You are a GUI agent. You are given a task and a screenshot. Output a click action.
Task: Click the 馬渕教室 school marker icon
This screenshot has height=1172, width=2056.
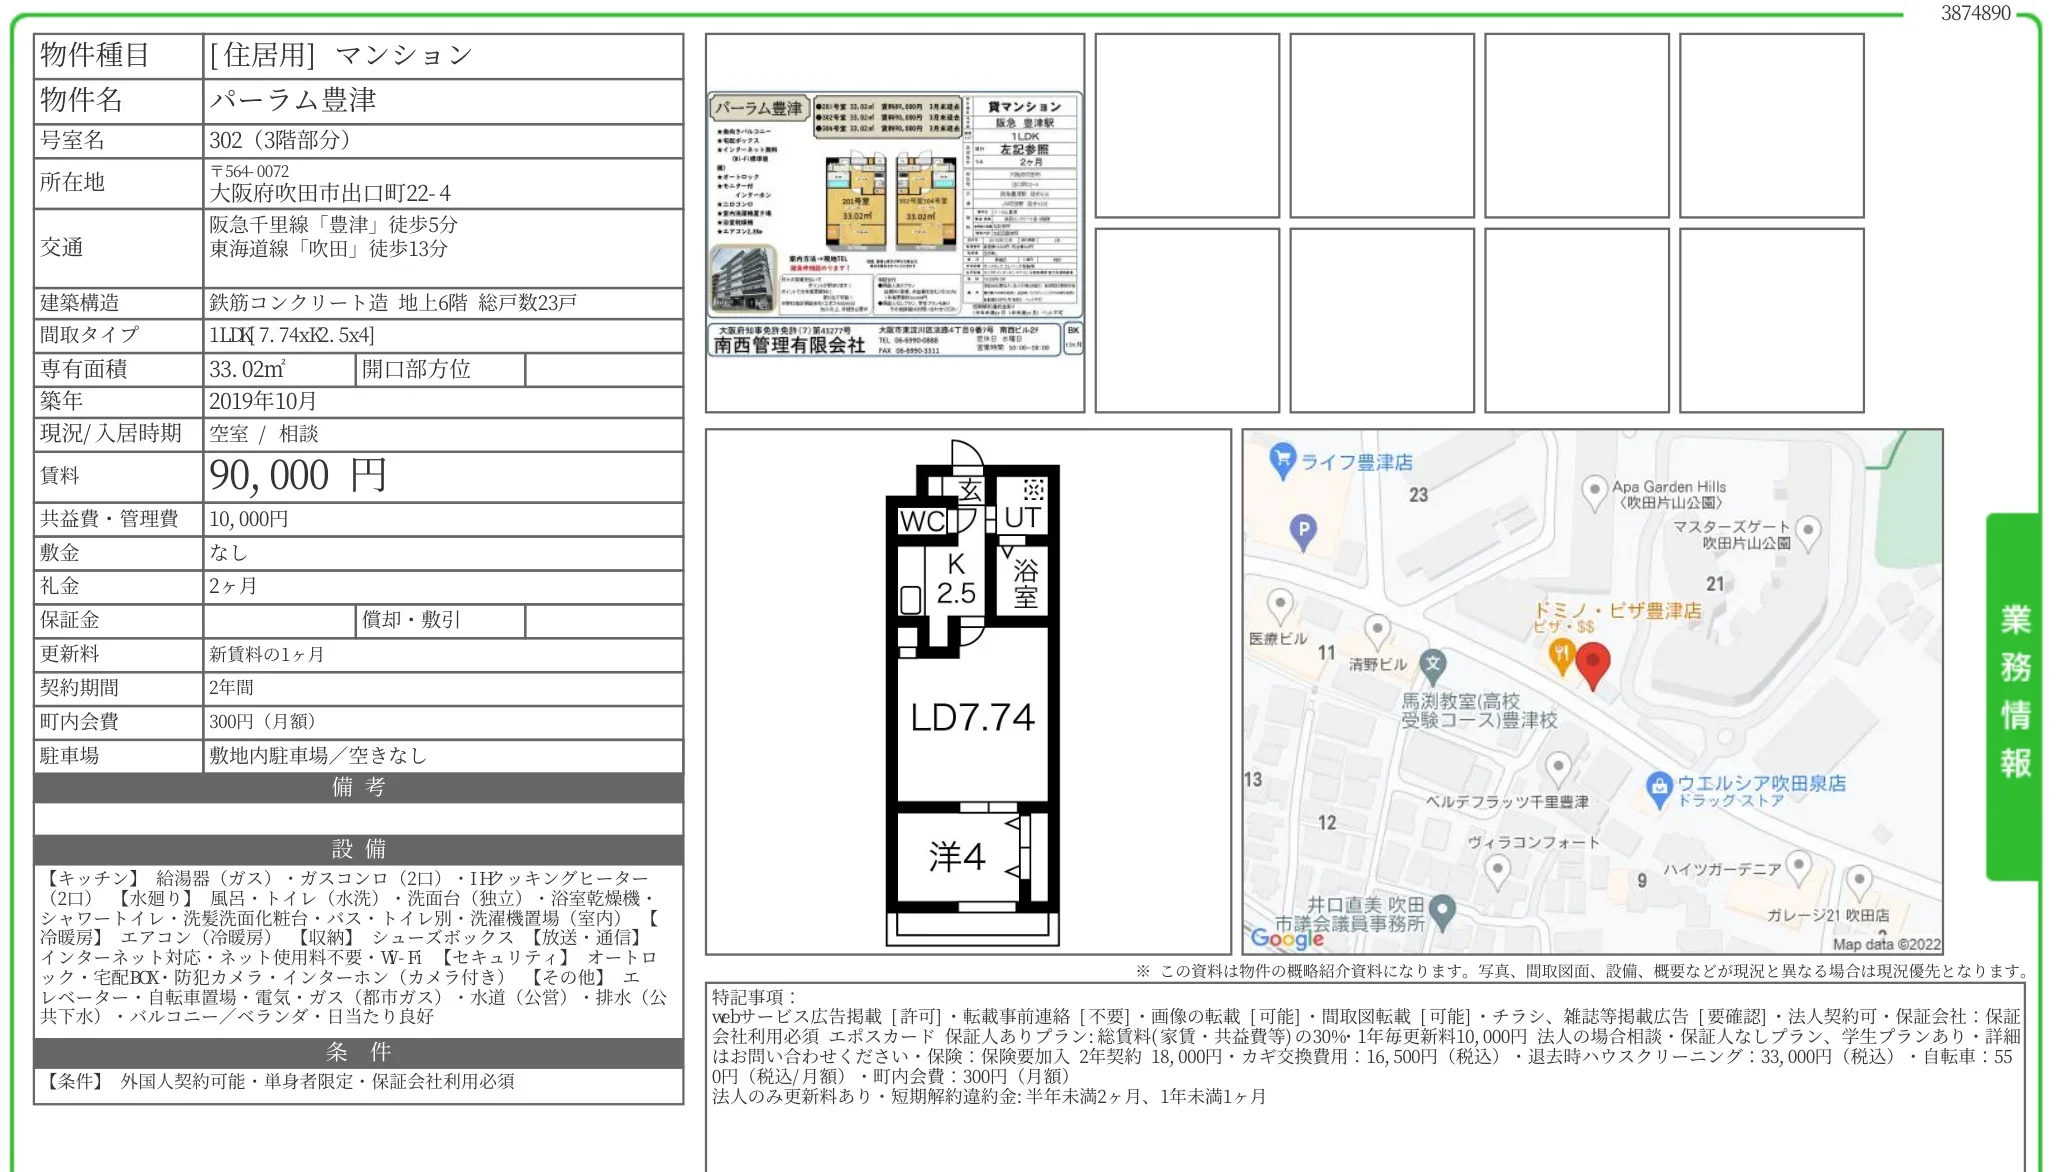tap(1433, 663)
